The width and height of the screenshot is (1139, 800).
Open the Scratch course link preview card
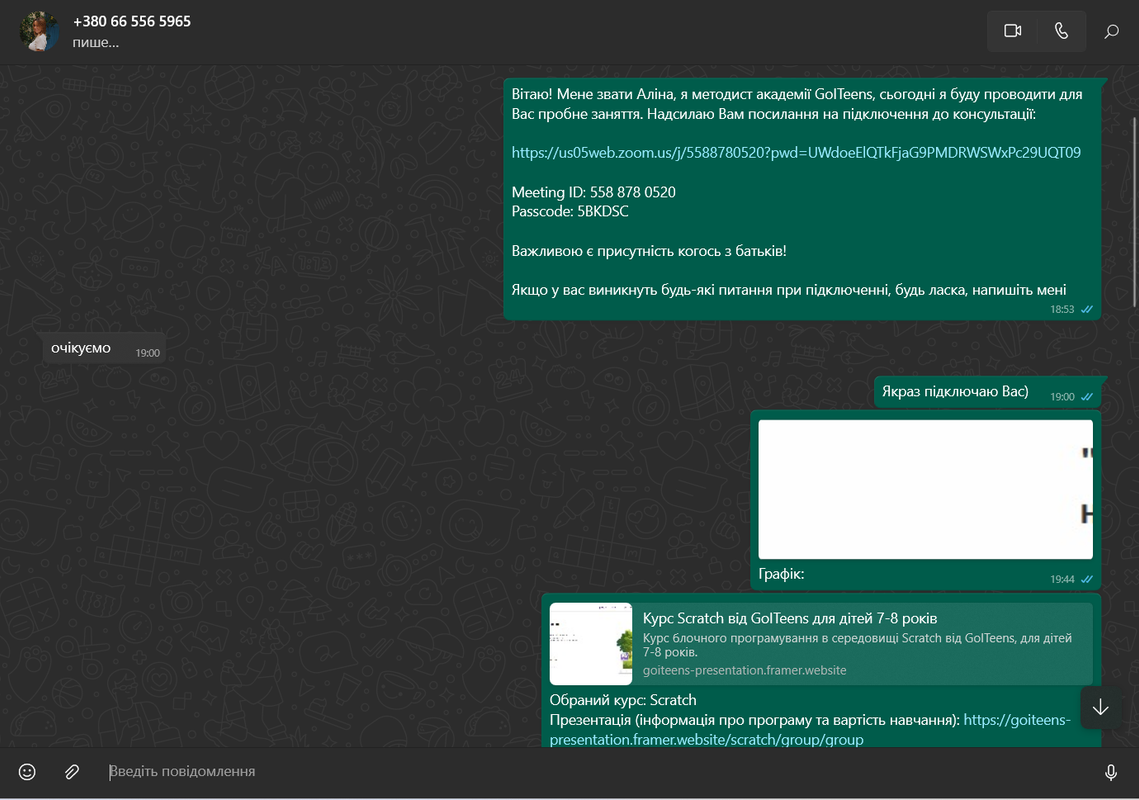[821, 644]
